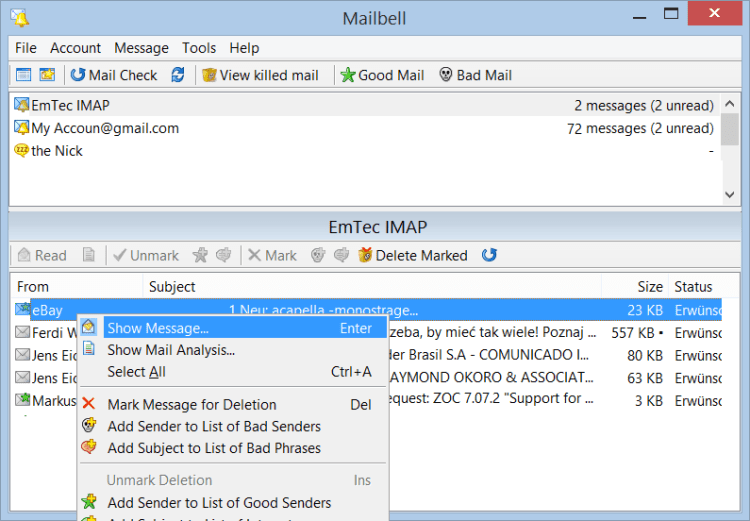
Task: Sort by the Subject column header
Action: tap(372, 287)
